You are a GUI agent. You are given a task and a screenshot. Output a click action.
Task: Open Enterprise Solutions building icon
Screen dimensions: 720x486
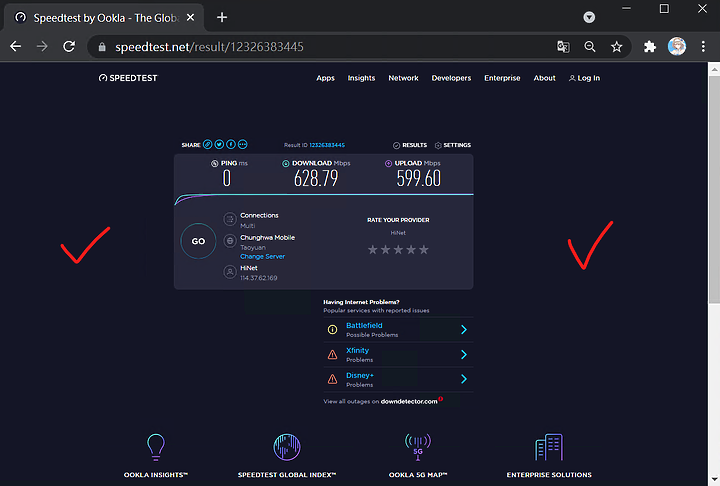click(549, 447)
